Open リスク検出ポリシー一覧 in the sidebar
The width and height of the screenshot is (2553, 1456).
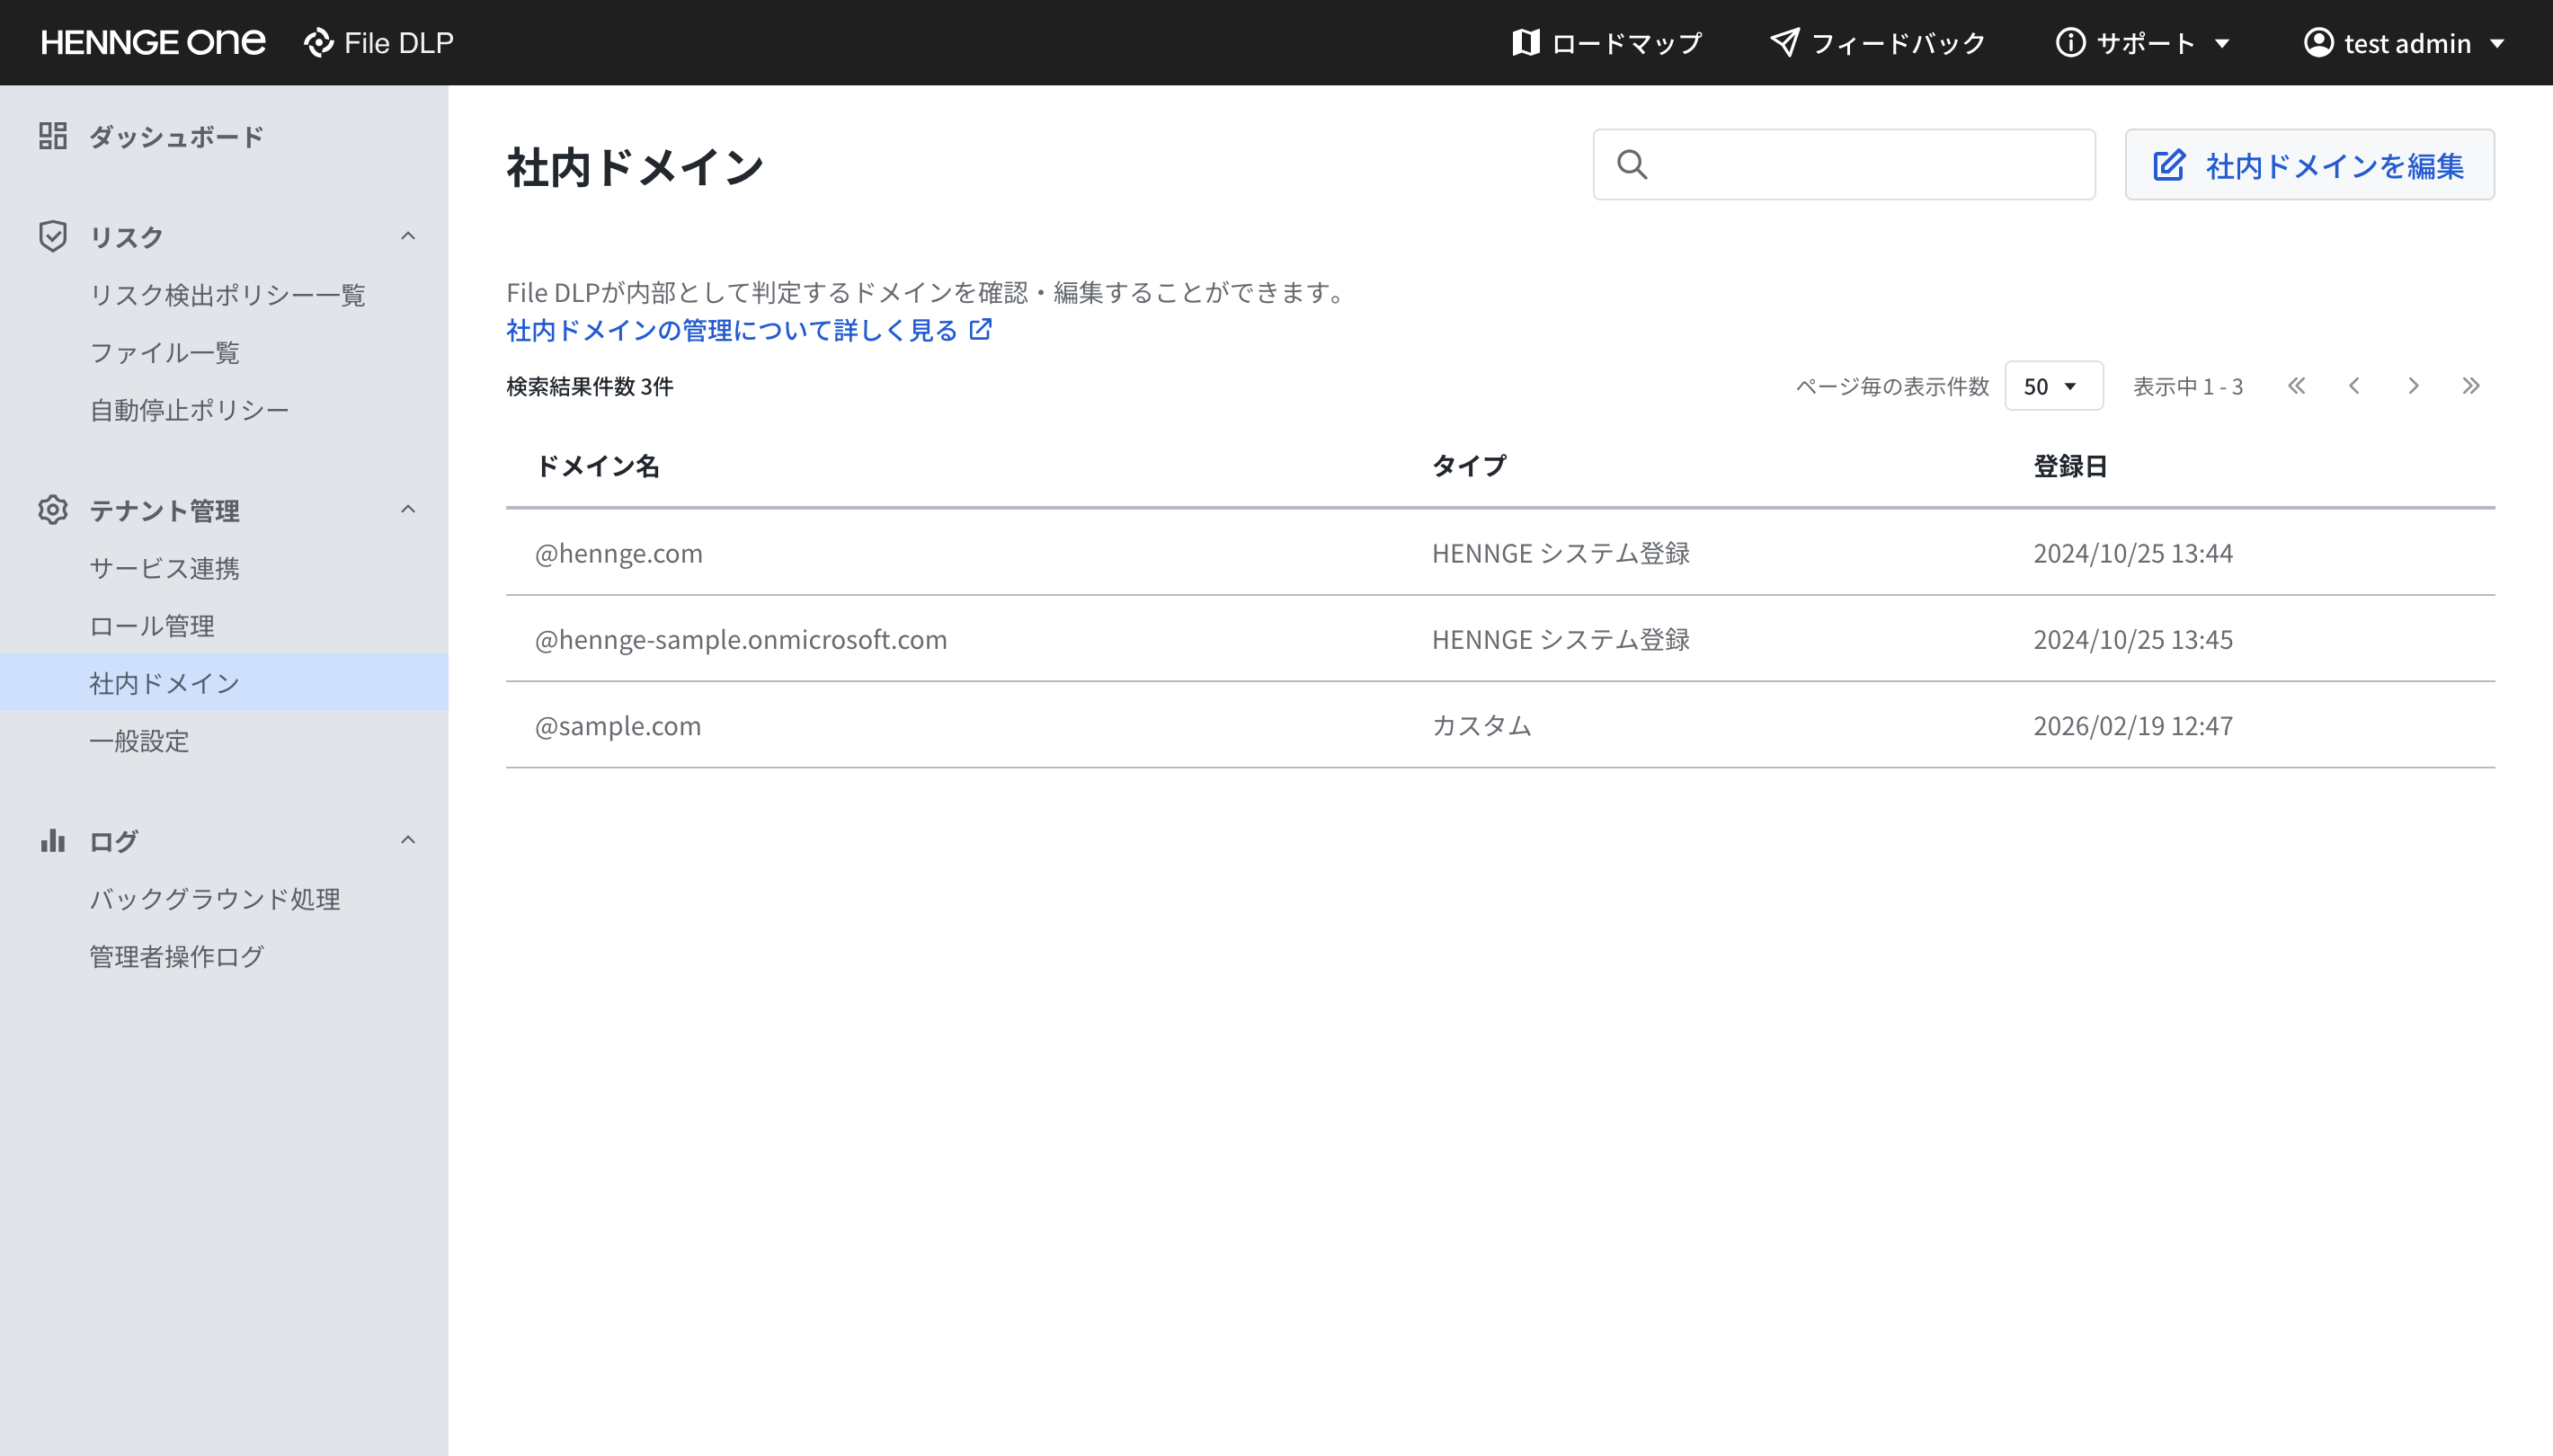pos(228,295)
